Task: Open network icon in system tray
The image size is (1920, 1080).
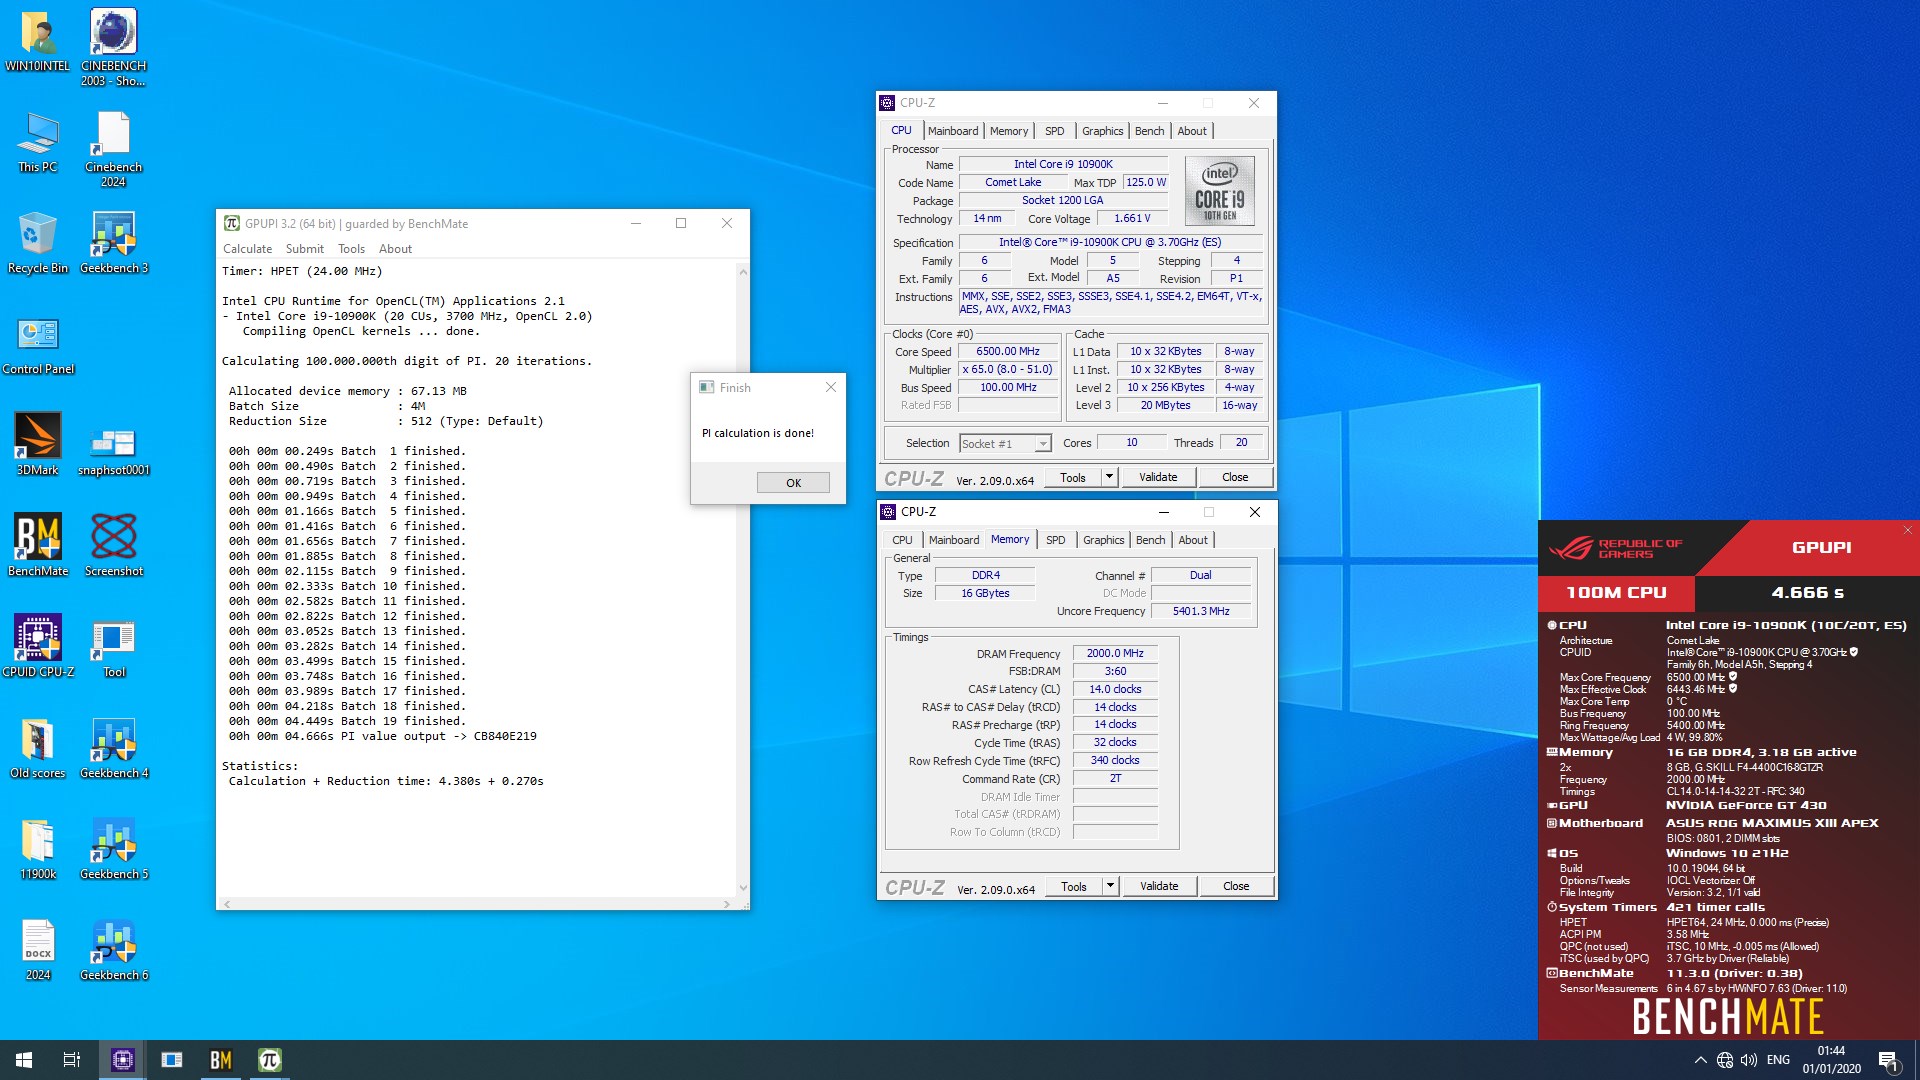Action: 1725,1060
